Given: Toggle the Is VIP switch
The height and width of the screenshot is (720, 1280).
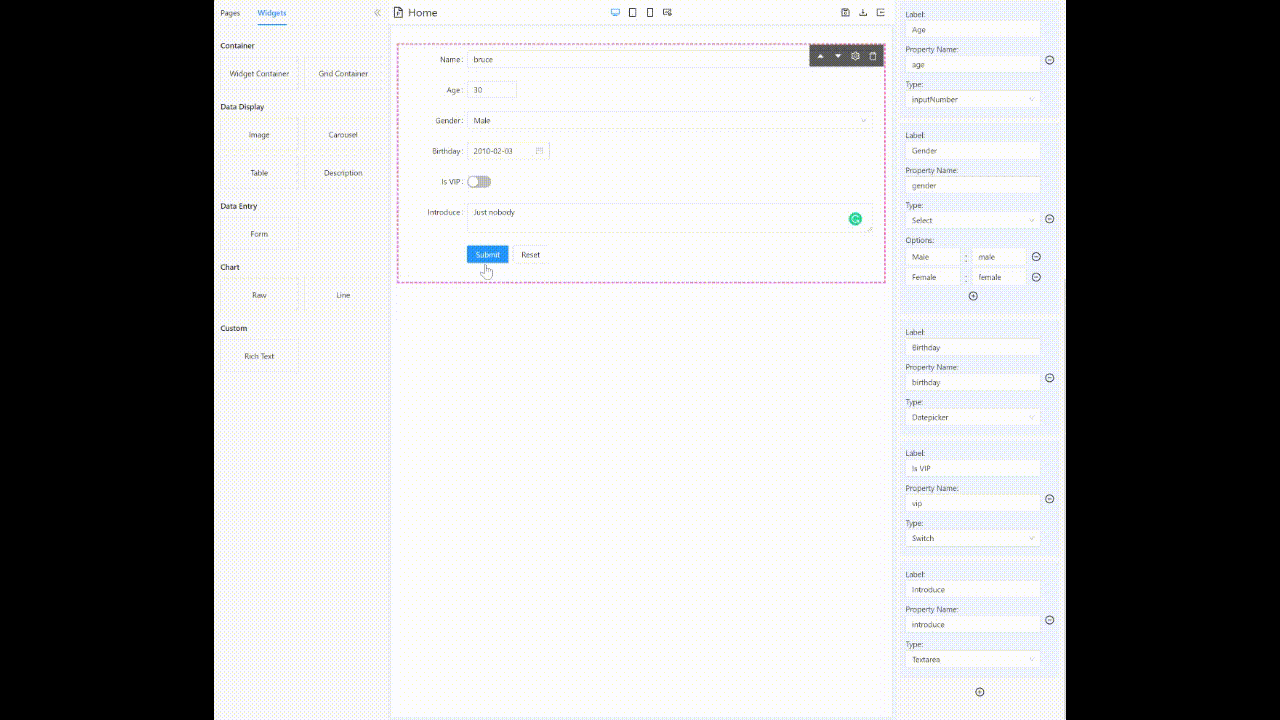Looking at the screenshot, I should point(479,182).
